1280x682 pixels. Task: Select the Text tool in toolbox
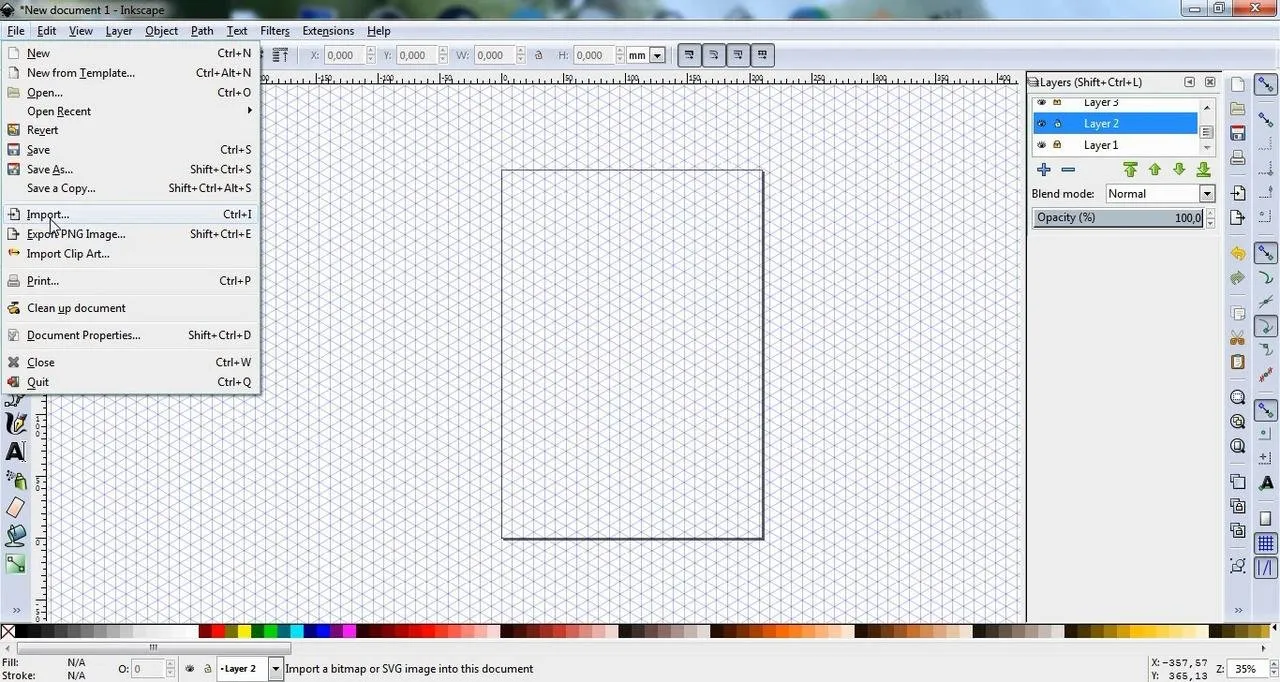[15, 452]
